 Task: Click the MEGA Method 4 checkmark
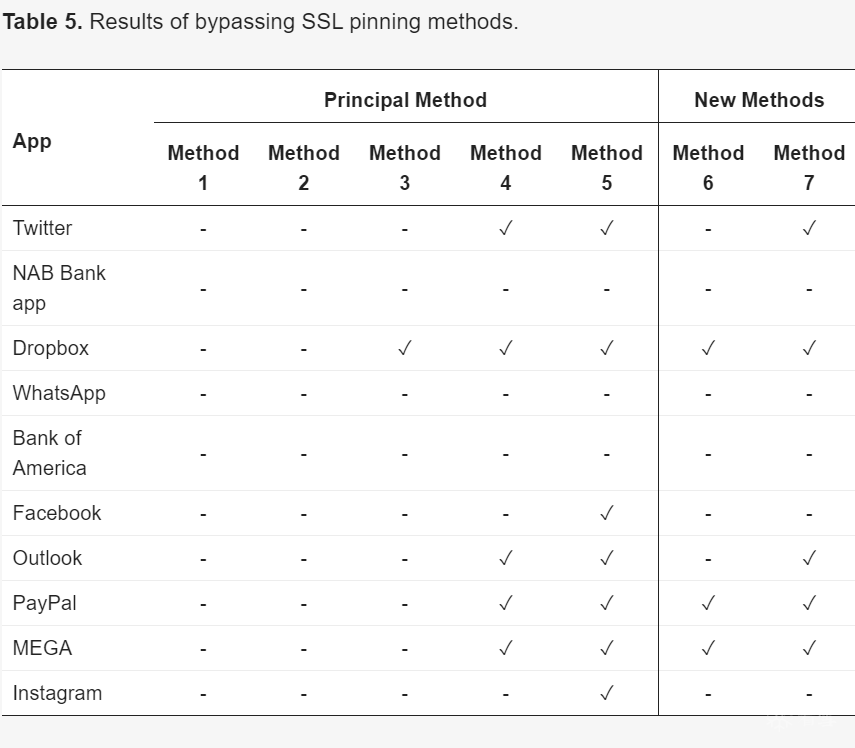pyautogui.click(x=505, y=648)
